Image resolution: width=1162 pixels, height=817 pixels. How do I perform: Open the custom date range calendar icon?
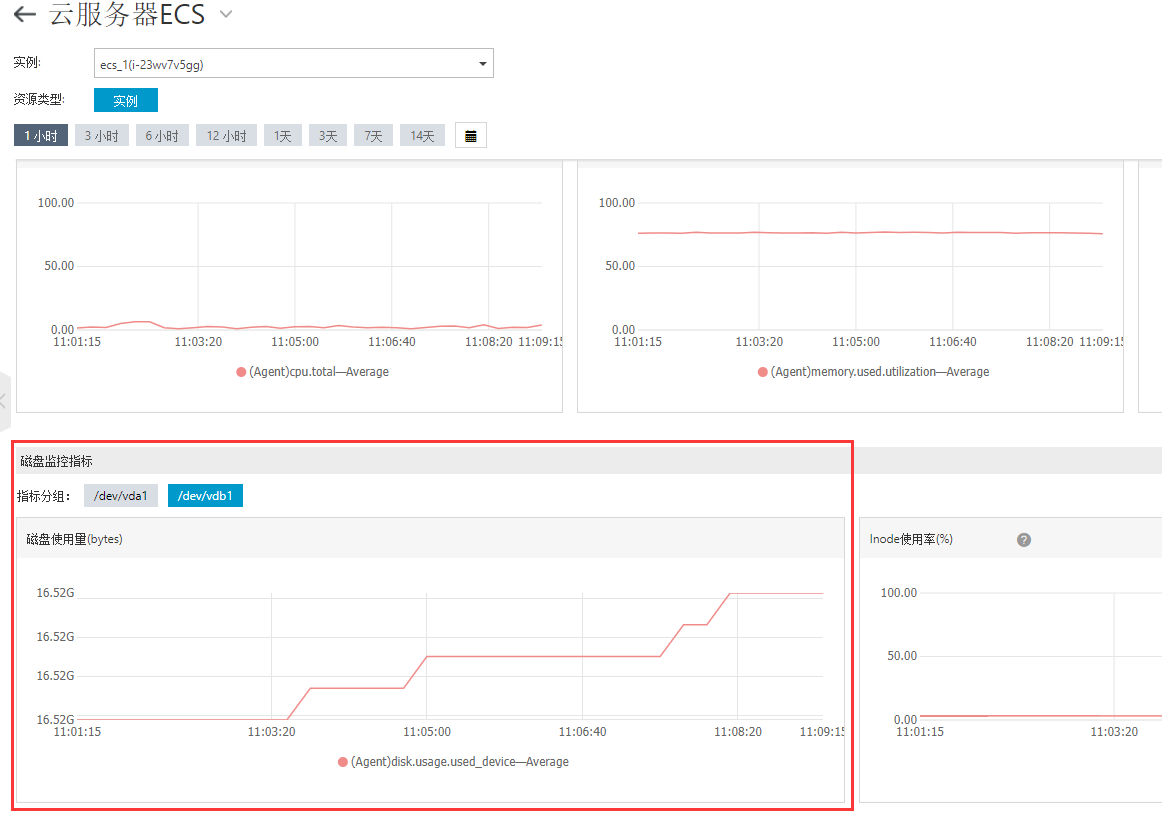point(471,136)
